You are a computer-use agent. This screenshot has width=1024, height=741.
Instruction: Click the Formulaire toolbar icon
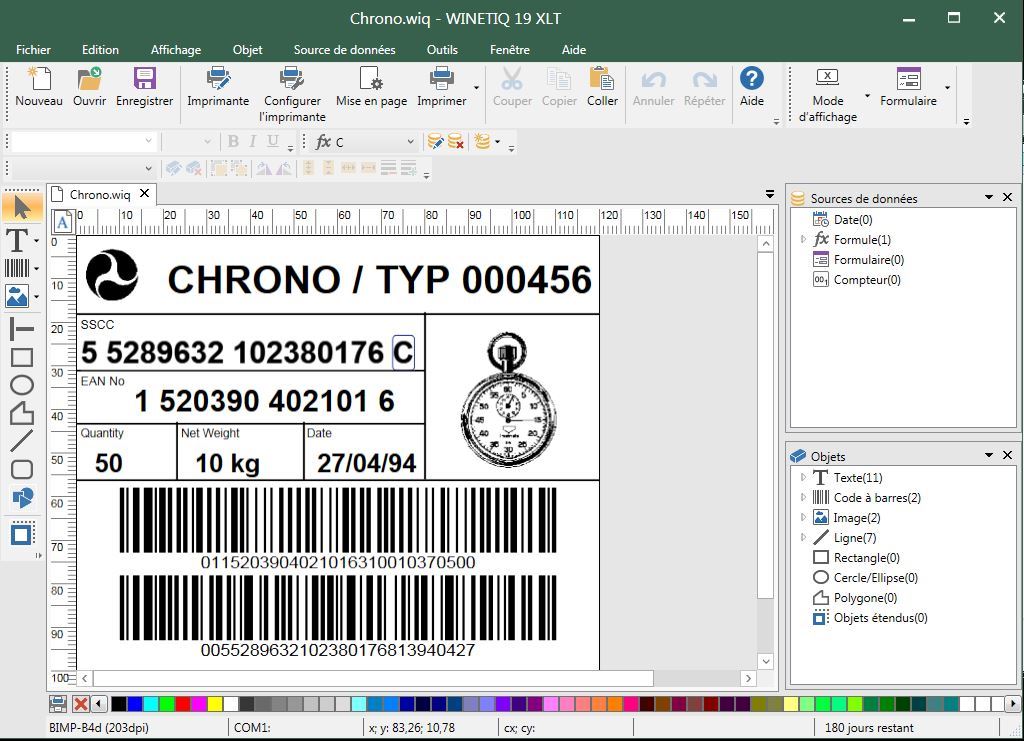click(x=908, y=79)
